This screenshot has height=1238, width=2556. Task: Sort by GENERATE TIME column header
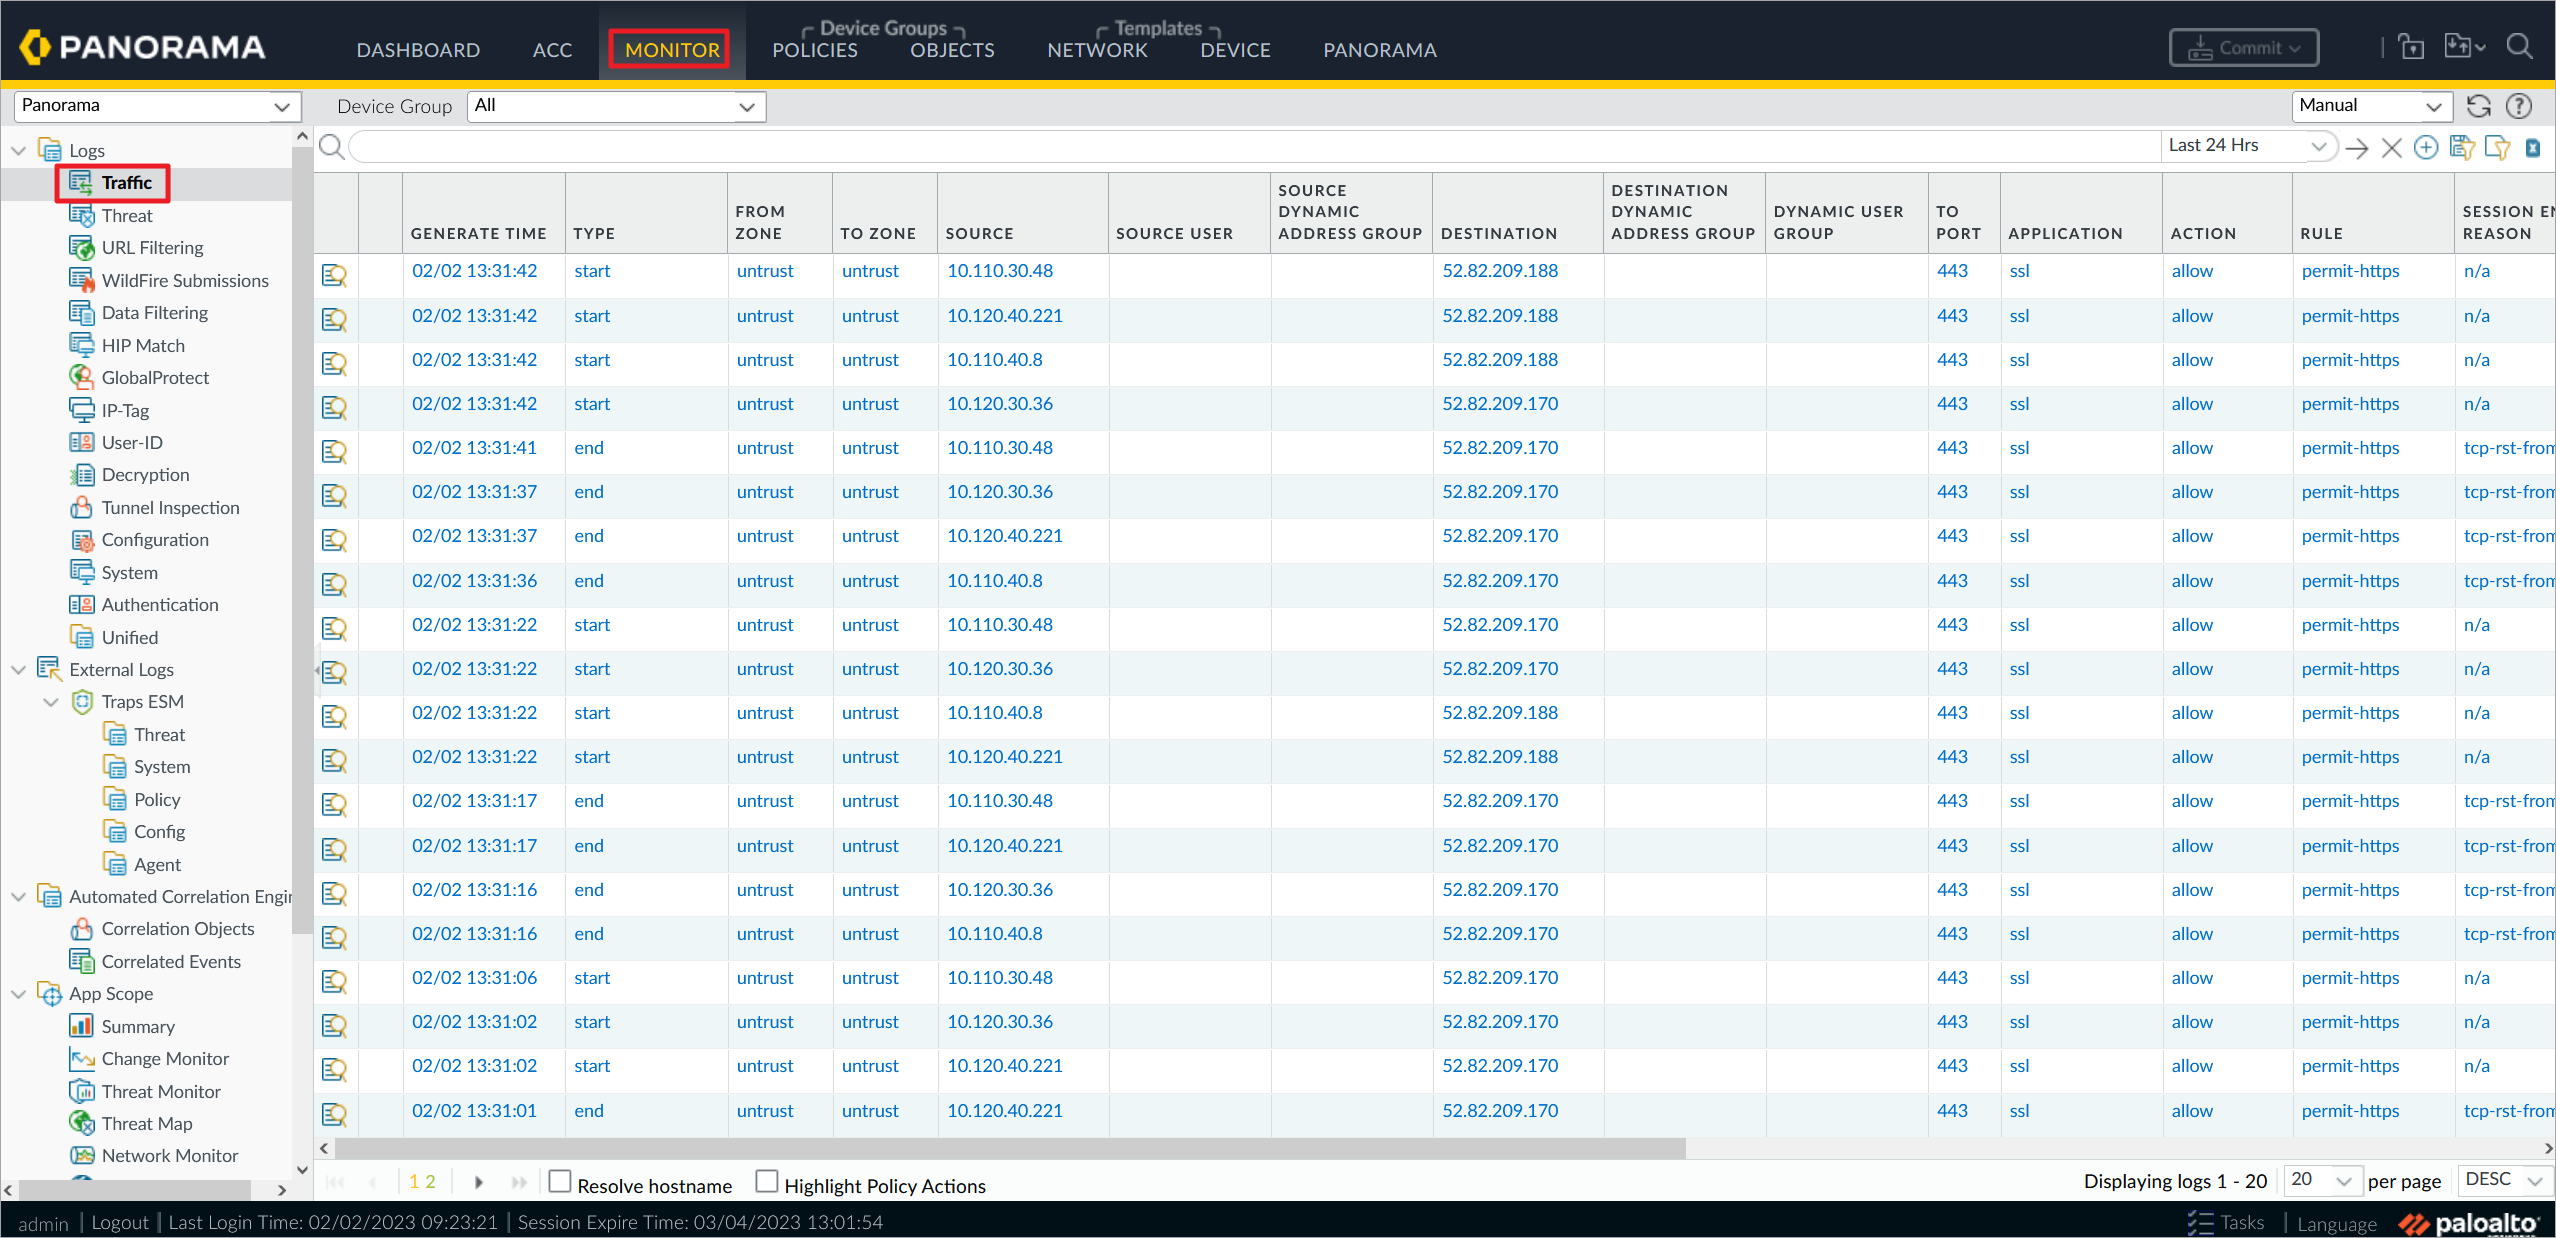point(478,233)
